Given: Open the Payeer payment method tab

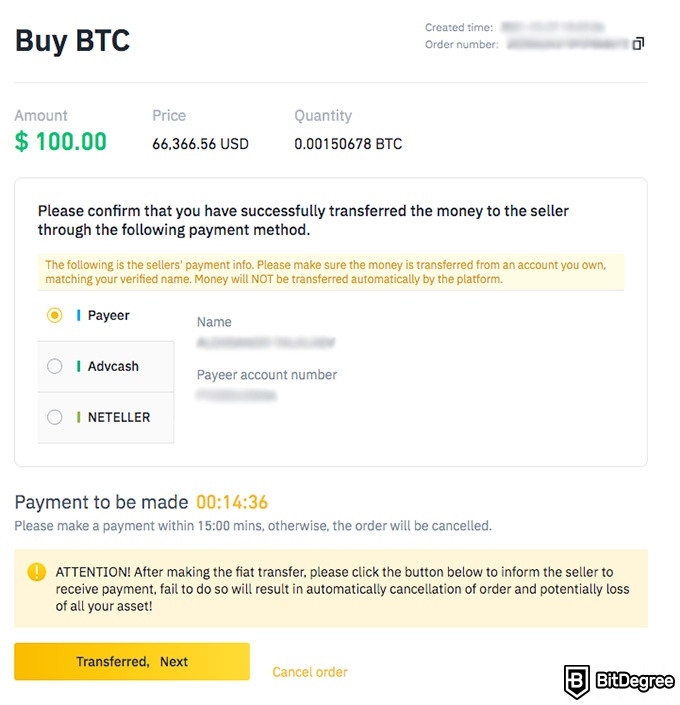Looking at the screenshot, I should (106, 315).
